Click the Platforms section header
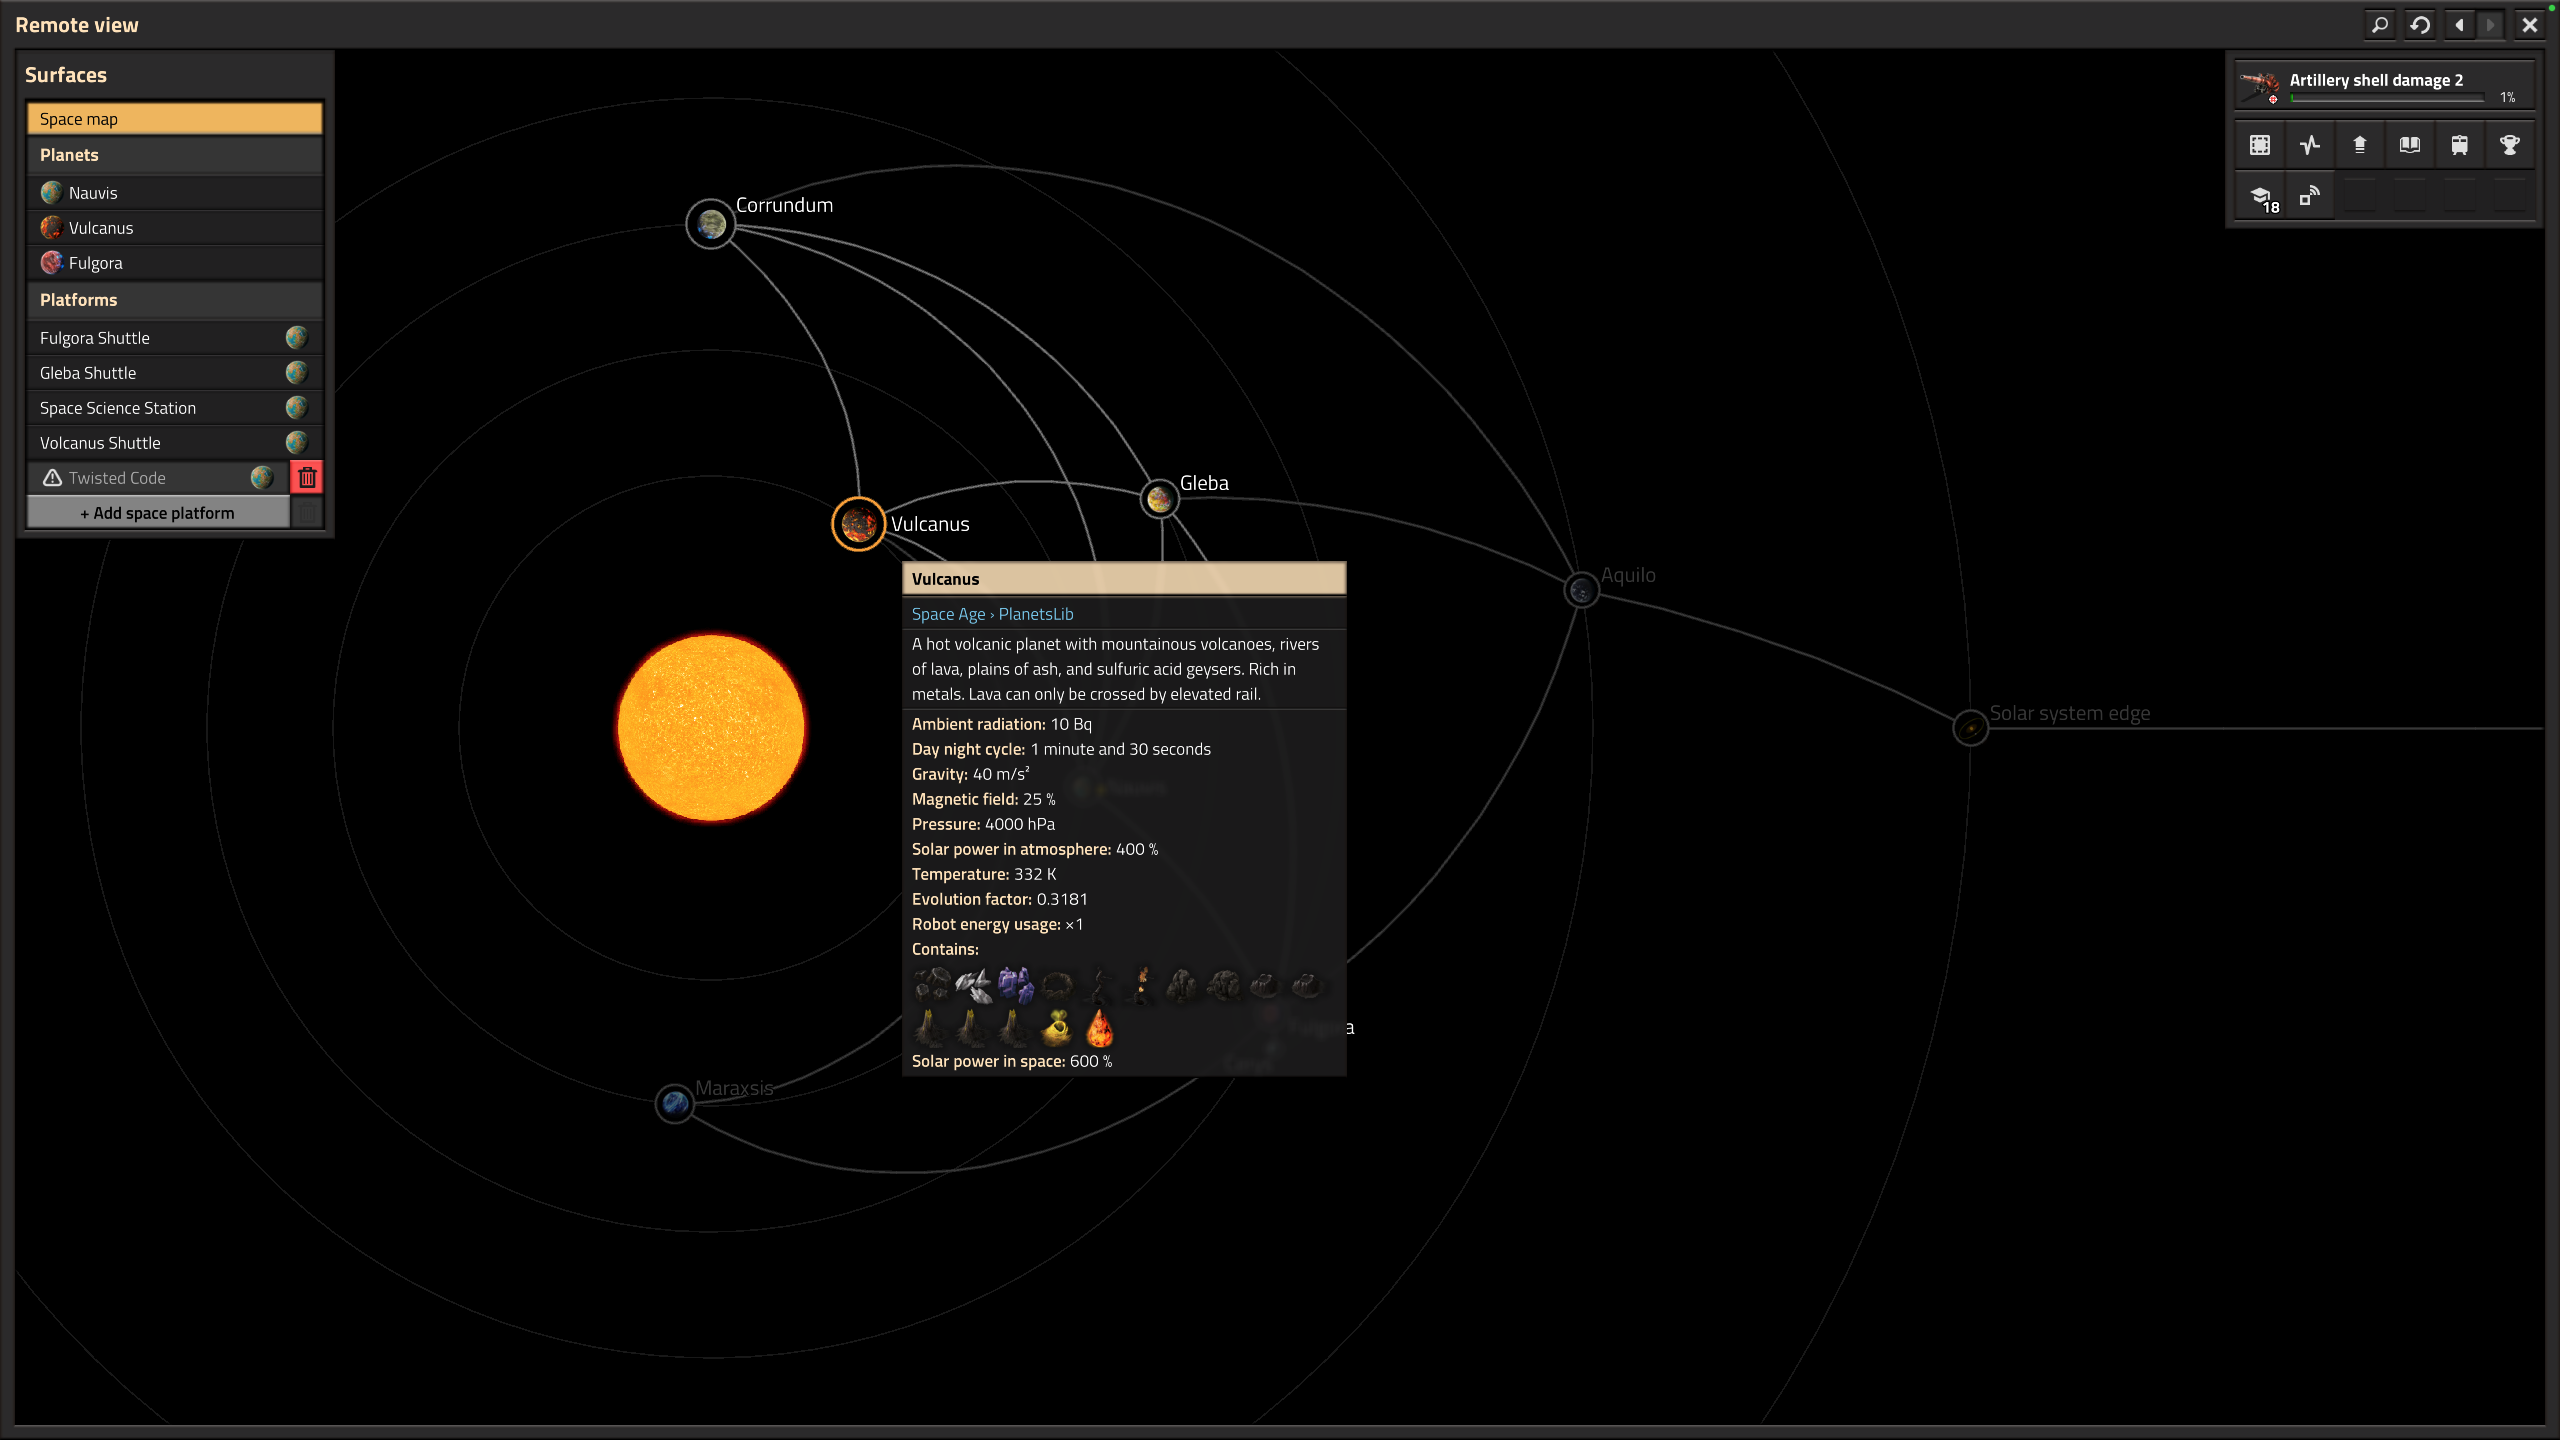This screenshot has width=2560, height=1440. coord(175,300)
